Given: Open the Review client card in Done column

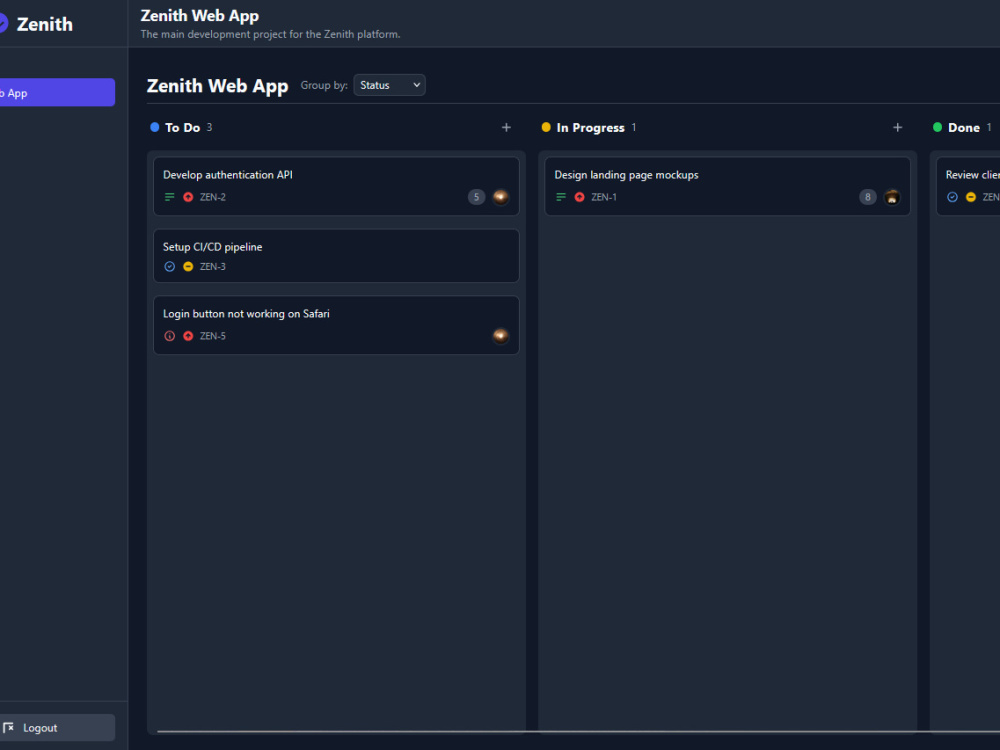Looking at the screenshot, I should (968, 186).
